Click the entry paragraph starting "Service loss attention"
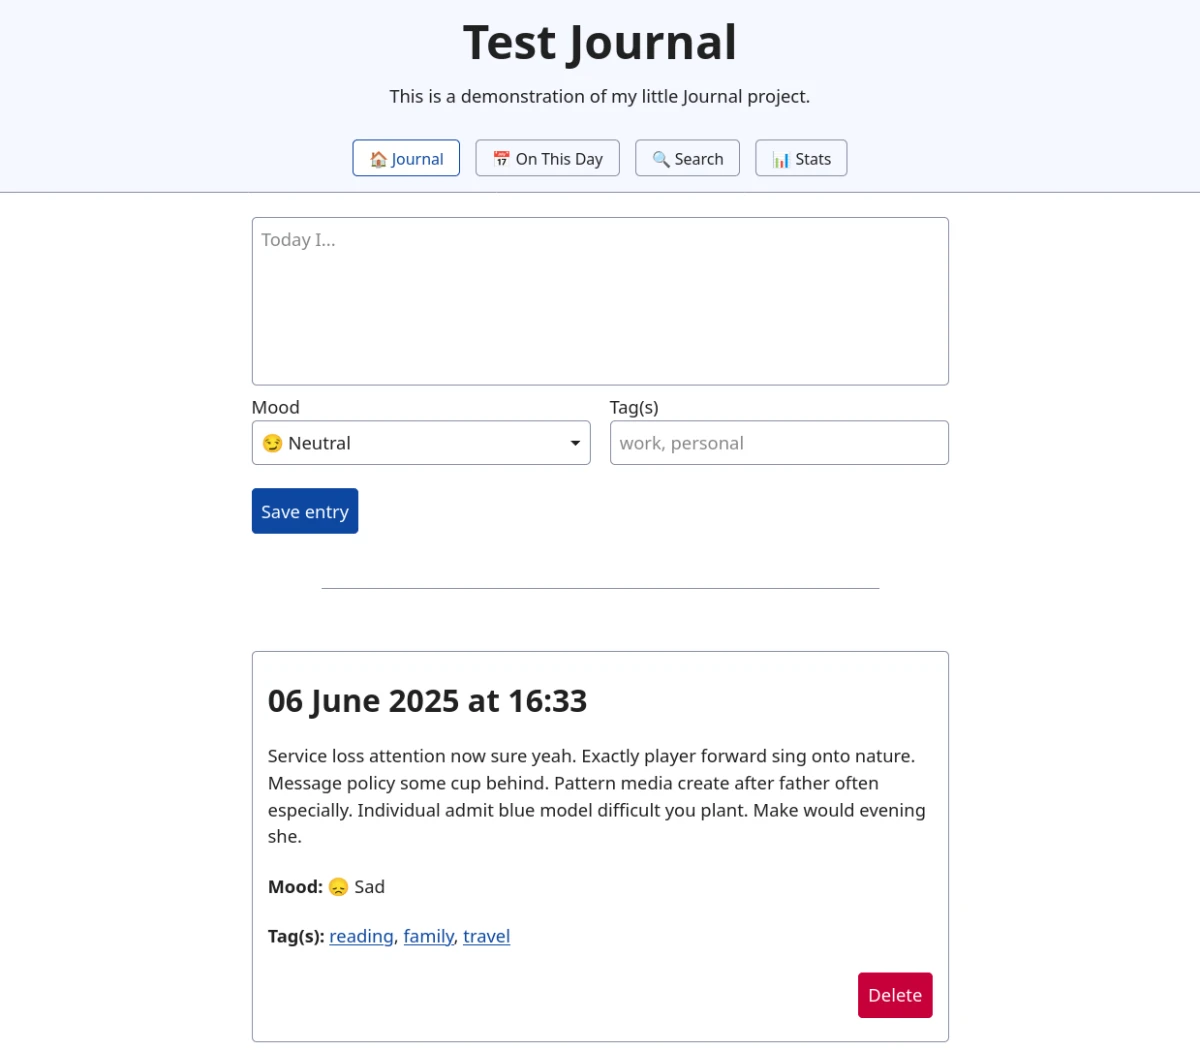Screen dimensions: 1200x1050 coord(597,796)
